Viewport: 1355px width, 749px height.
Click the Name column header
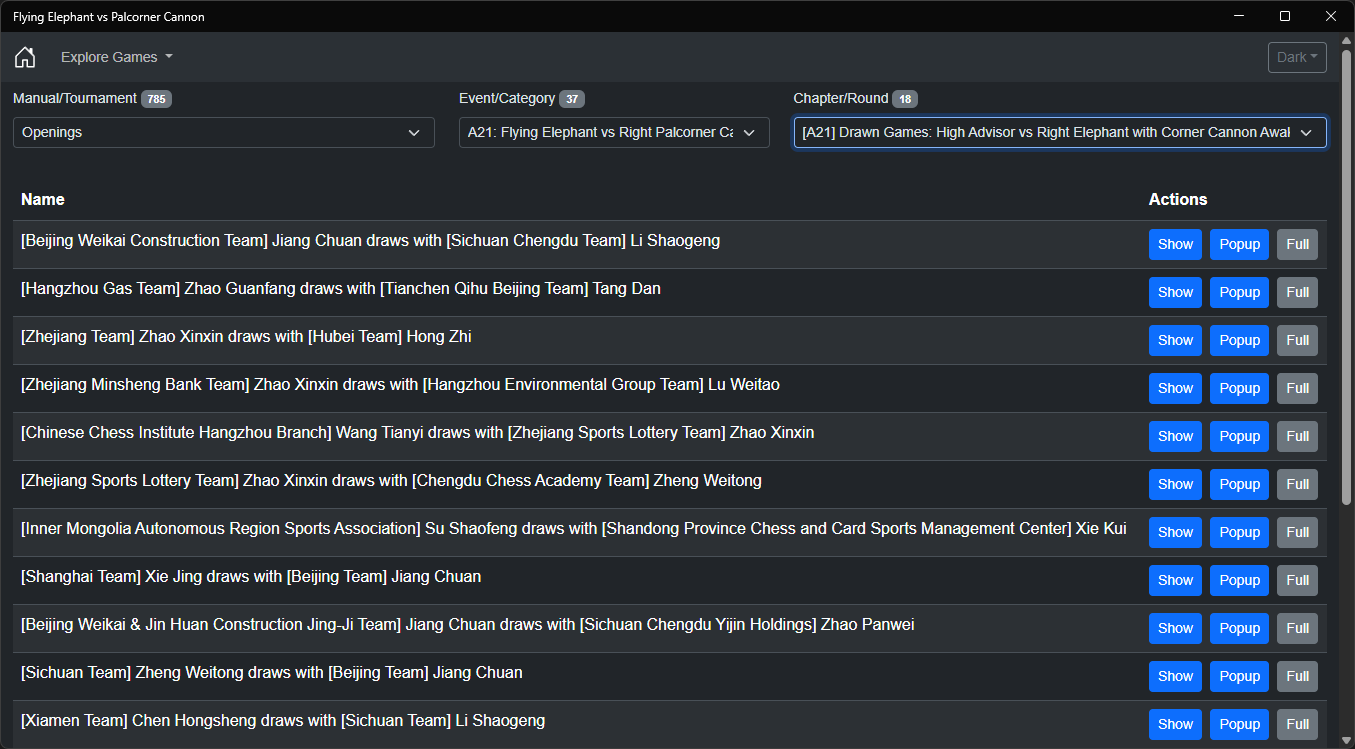point(43,199)
